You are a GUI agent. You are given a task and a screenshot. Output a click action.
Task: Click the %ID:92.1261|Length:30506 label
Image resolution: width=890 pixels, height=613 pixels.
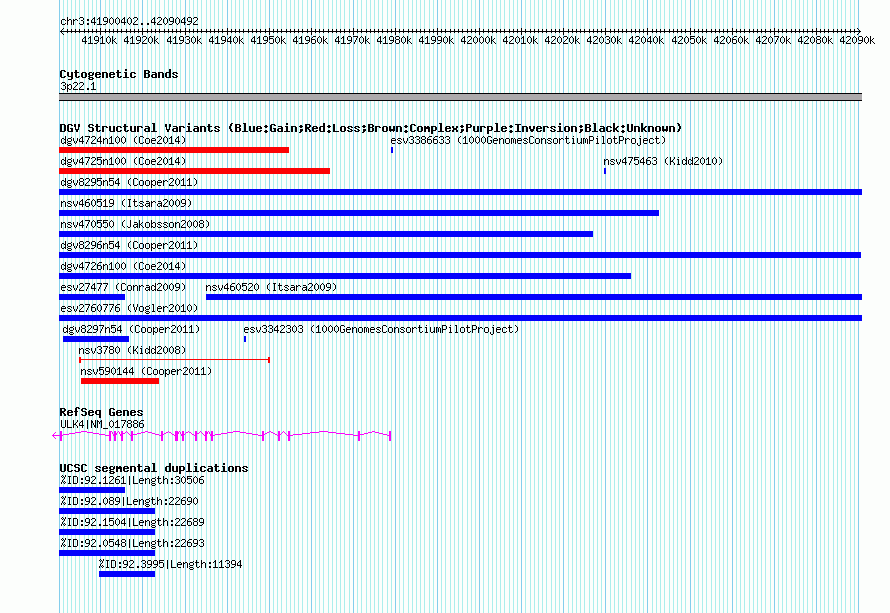click(x=132, y=480)
